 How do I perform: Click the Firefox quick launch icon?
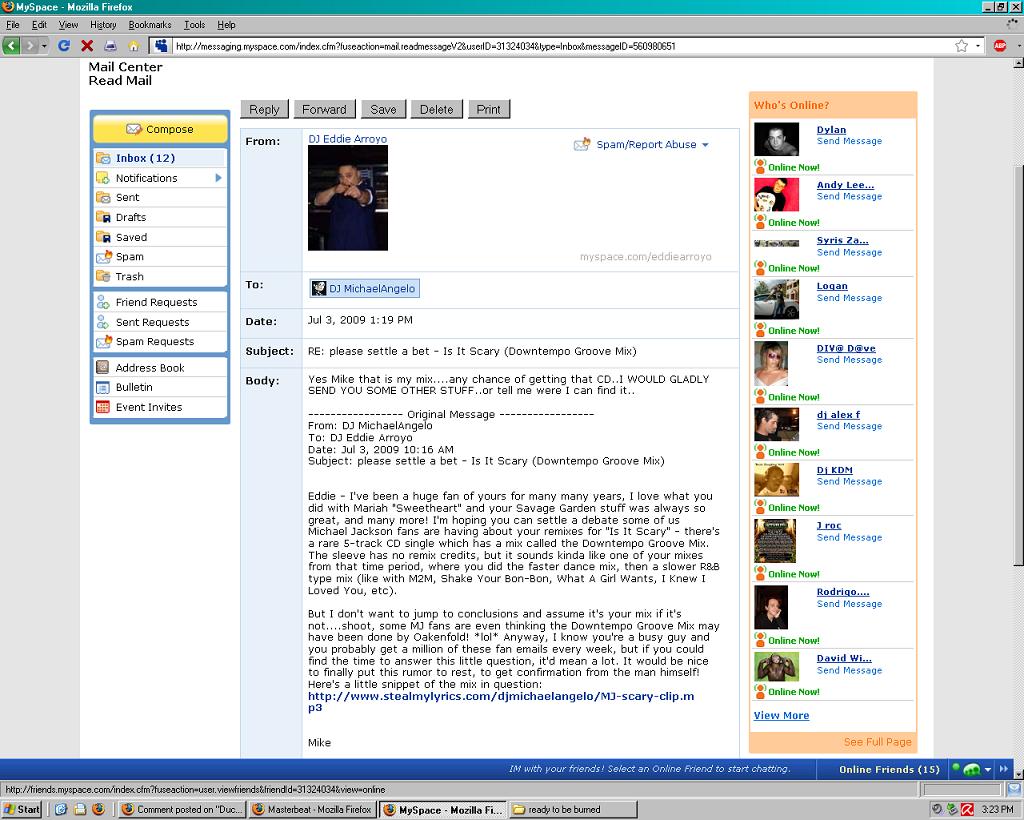pos(98,810)
